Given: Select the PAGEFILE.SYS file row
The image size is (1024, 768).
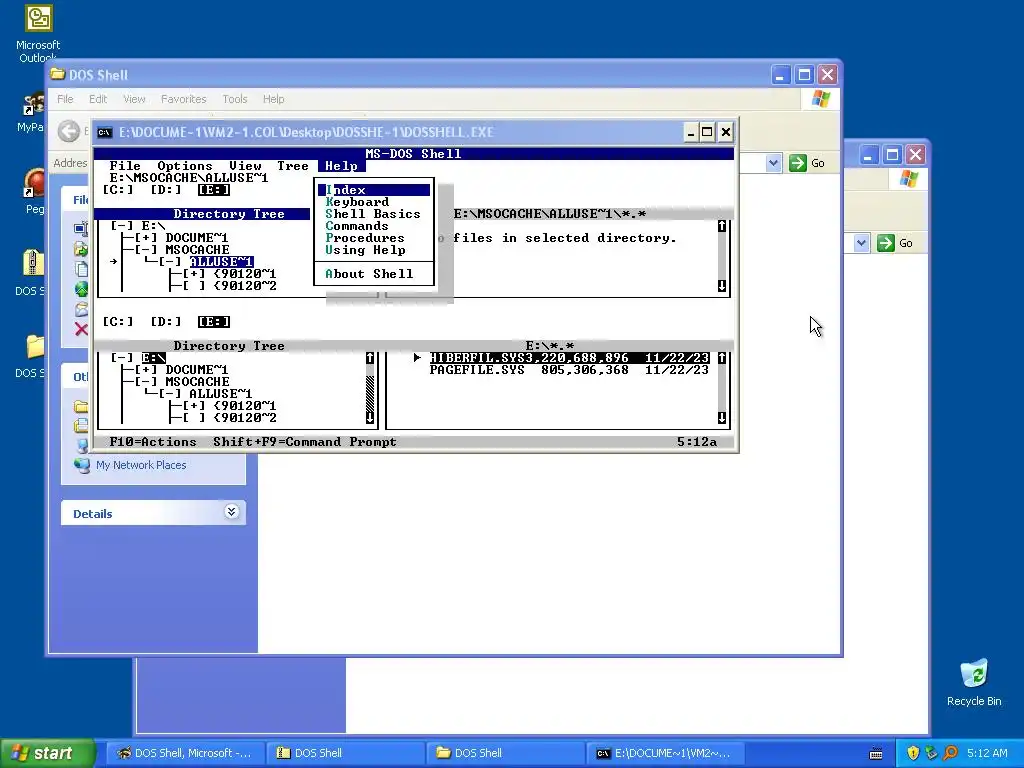Looking at the screenshot, I should 569,370.
